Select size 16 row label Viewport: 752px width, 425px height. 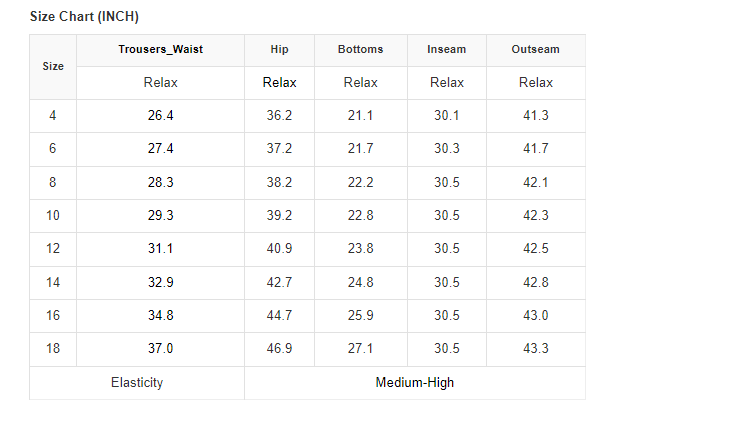53,315
